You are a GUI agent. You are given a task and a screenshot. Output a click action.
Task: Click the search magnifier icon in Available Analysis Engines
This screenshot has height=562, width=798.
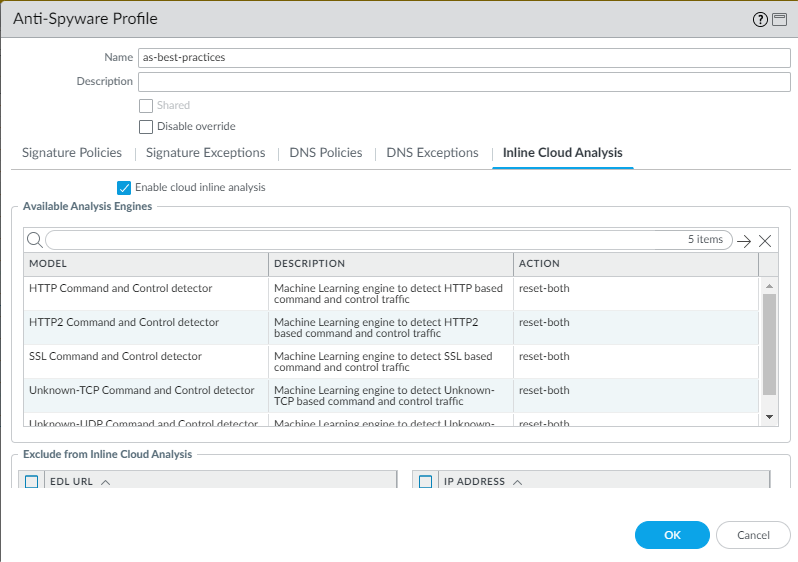pyautogui.click(x=34, y=240)
